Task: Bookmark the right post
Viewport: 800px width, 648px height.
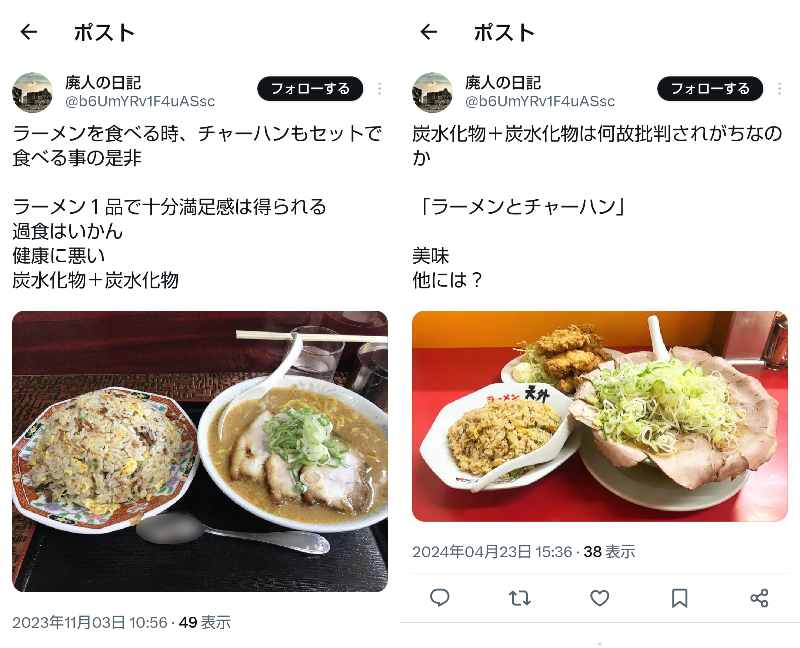Action: (679, 597)
